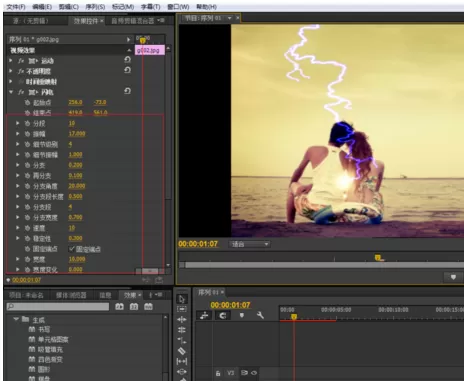Toggle V3 track output eye

click(254, 373)
